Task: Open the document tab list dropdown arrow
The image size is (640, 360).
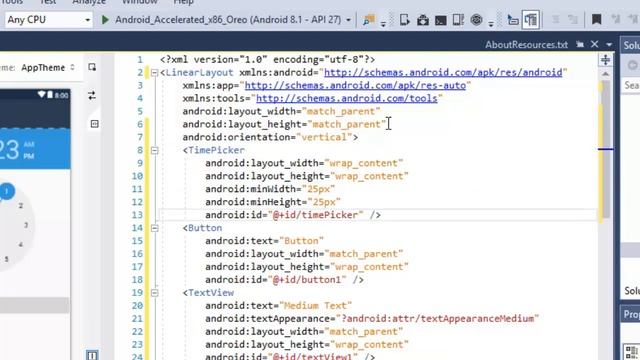Action: point(609,44)
